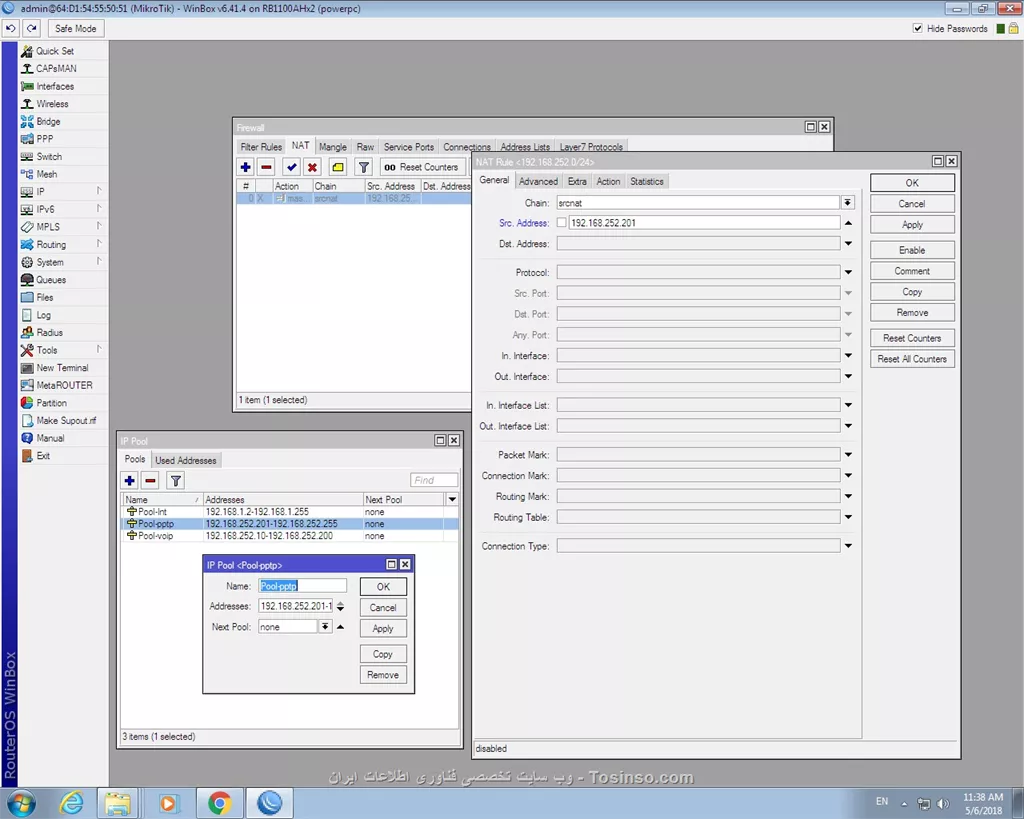1024x819 pixels.
Task: Click Copy in the IP Pool dialog
Action: pos(383,654)
